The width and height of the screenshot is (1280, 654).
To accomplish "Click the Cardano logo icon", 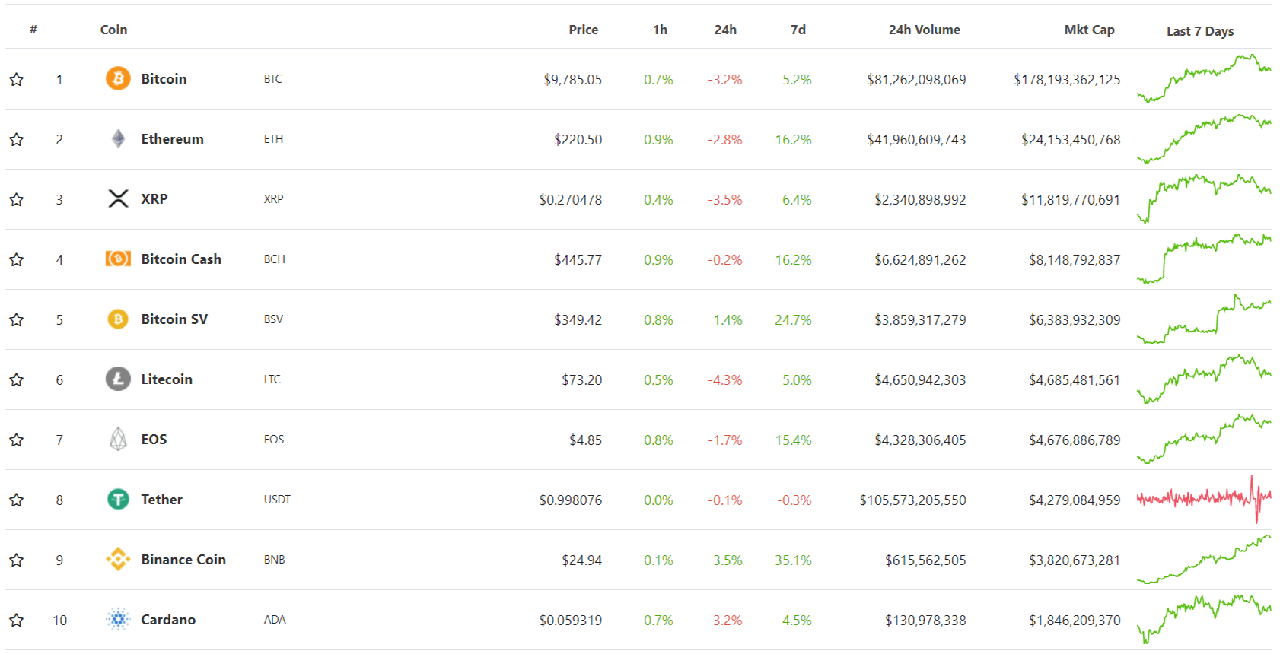I will click(x=118, y=619).
